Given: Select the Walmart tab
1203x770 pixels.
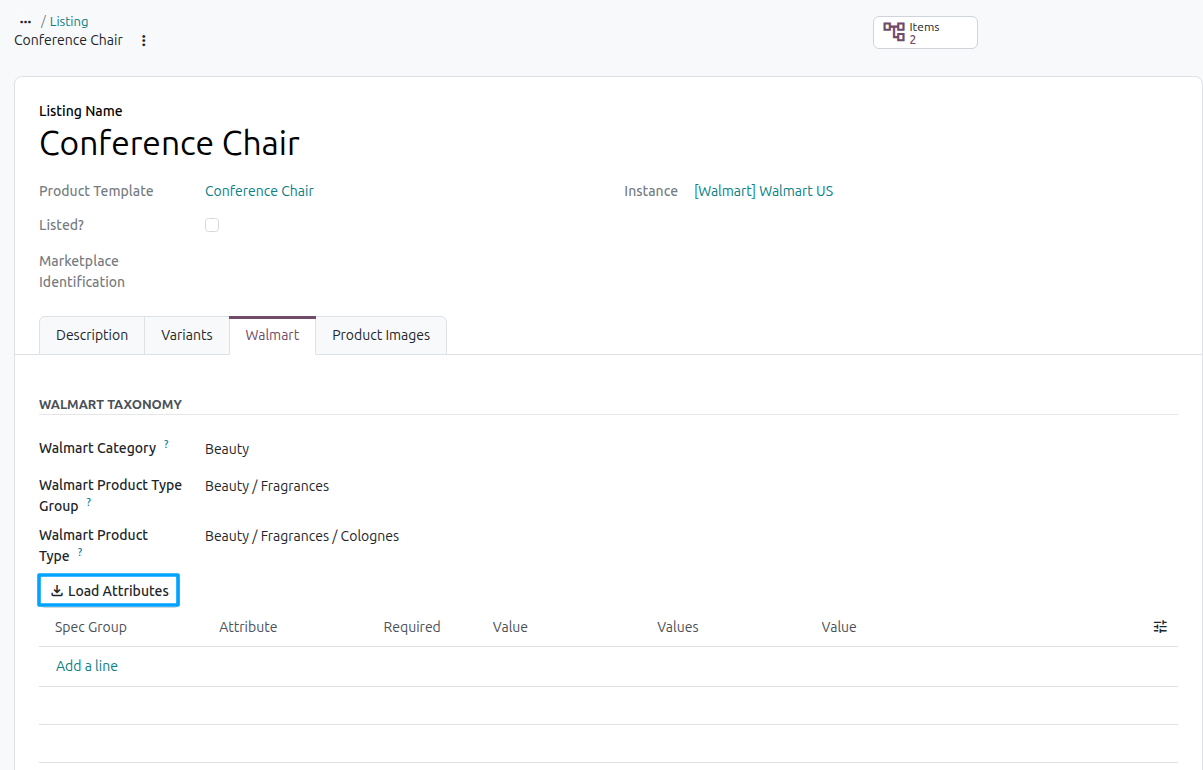Looking at the screenshot, I should pyautogui.click(x=272, y=335).
